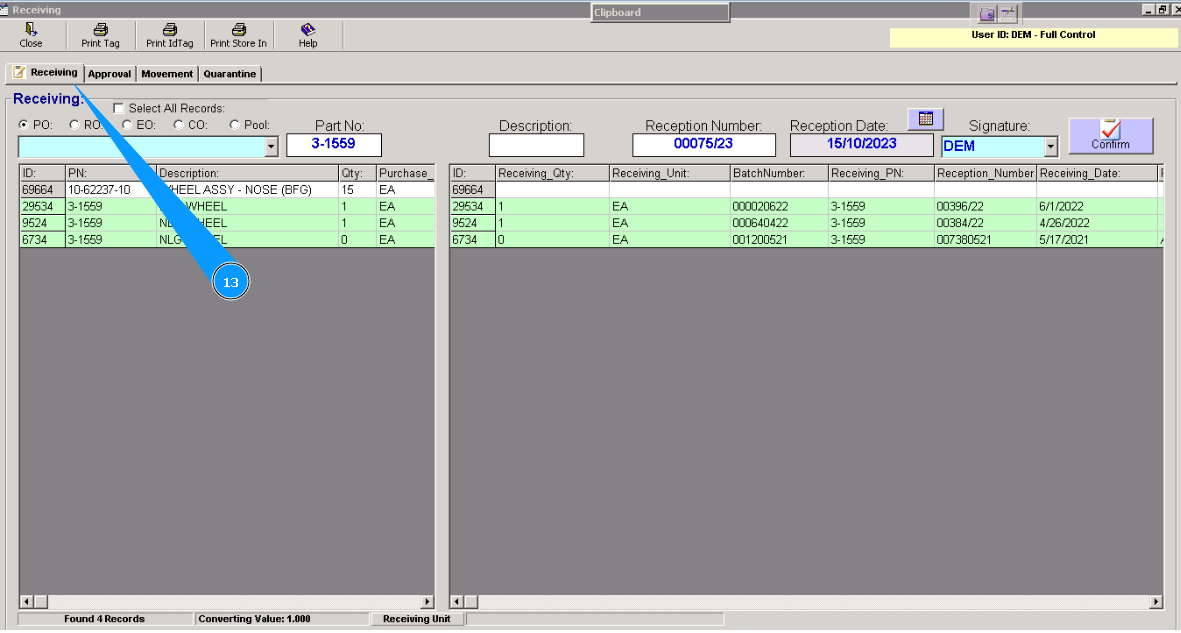Click the Print Tag printer icon

[100, 29]
